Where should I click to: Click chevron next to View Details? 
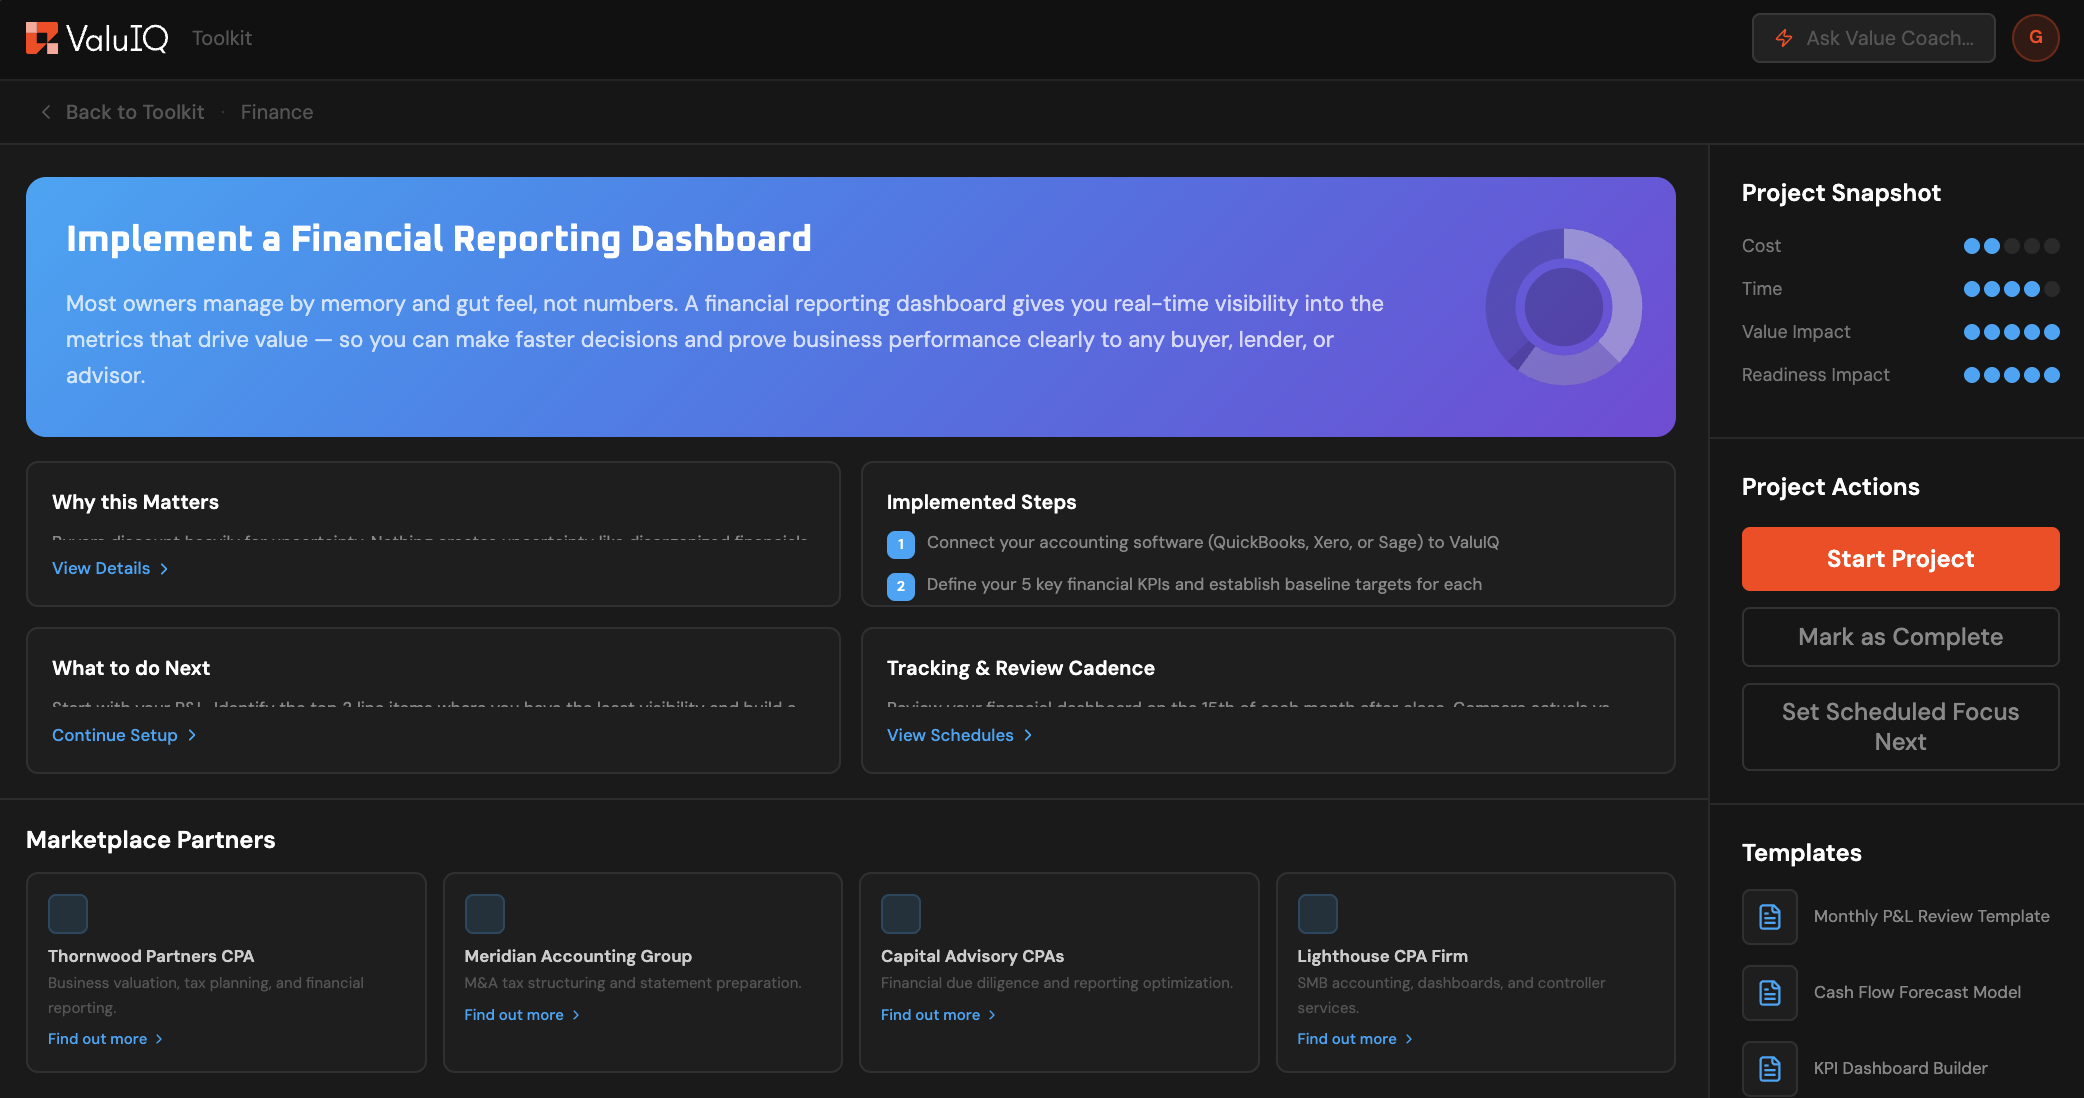[x=164, y=569]
